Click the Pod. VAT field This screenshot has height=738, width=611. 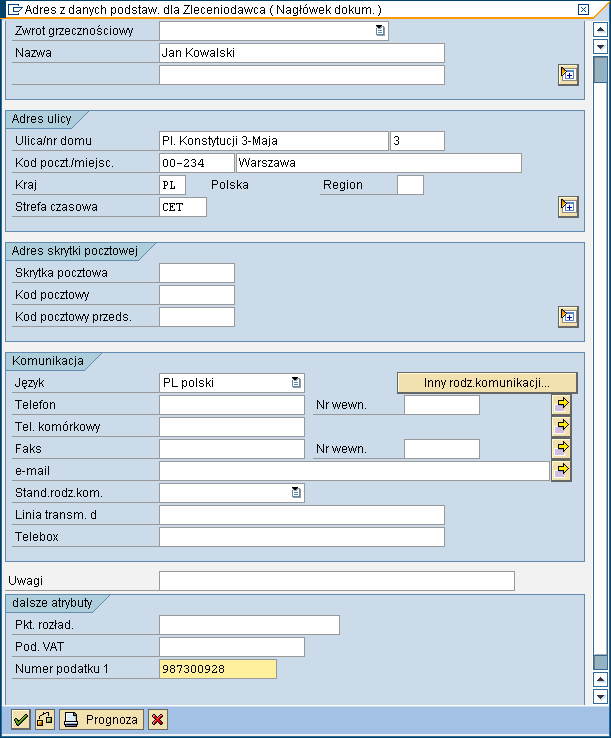point(232,647)
